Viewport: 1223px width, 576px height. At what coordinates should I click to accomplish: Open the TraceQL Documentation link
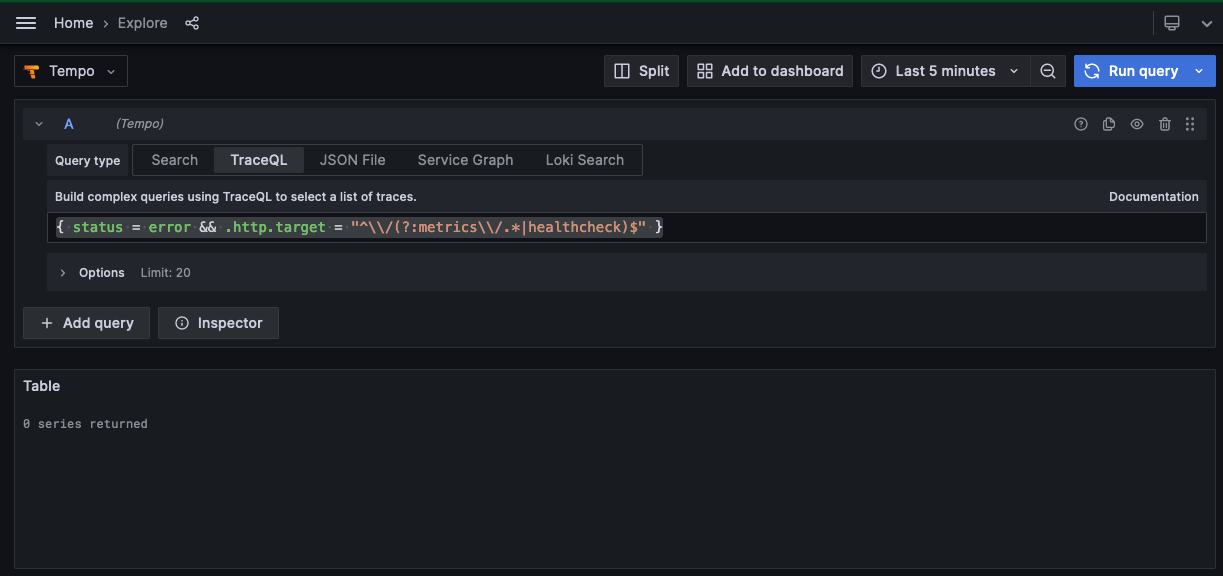pyautogui.click(x=1153, y=196)
